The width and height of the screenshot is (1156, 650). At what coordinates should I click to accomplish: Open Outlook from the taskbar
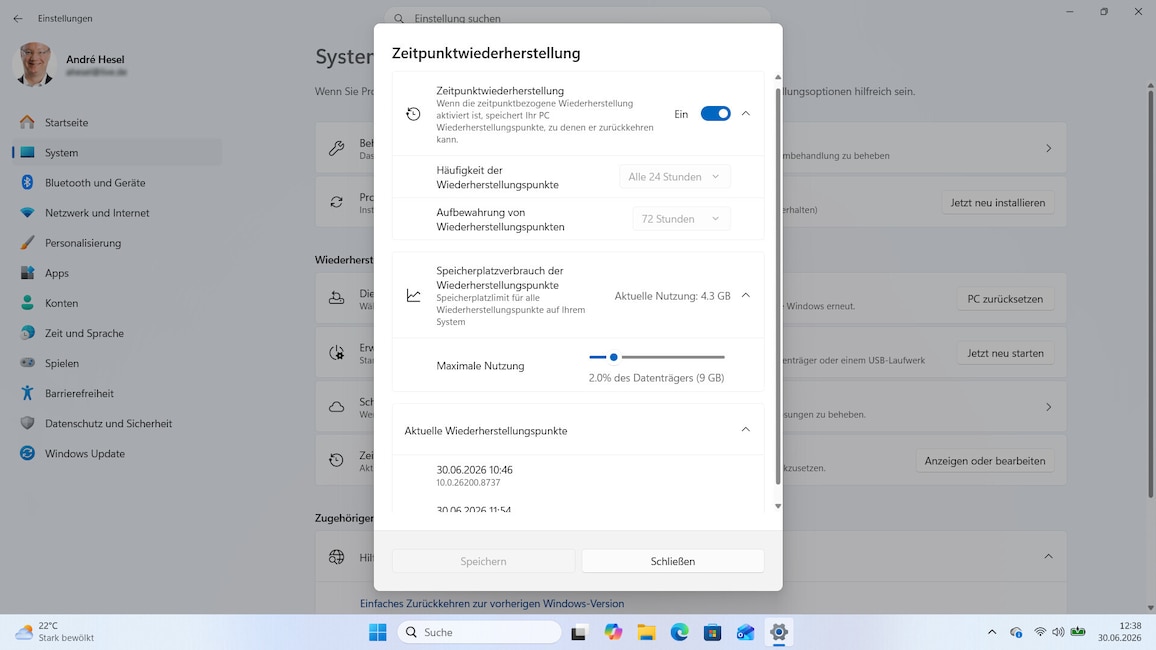point(745,632)
